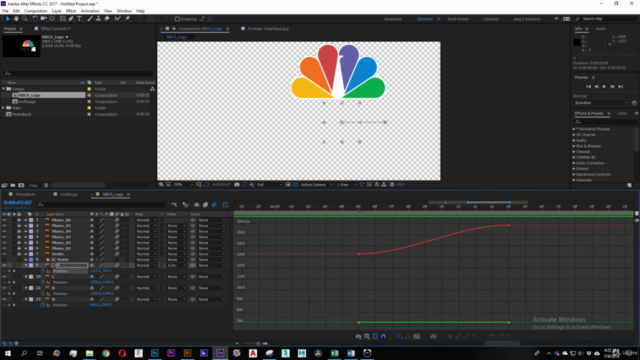This screenshot has height=360, width=640.
Task: Select the Clone Stamp tool
Action: coord(98,19)
